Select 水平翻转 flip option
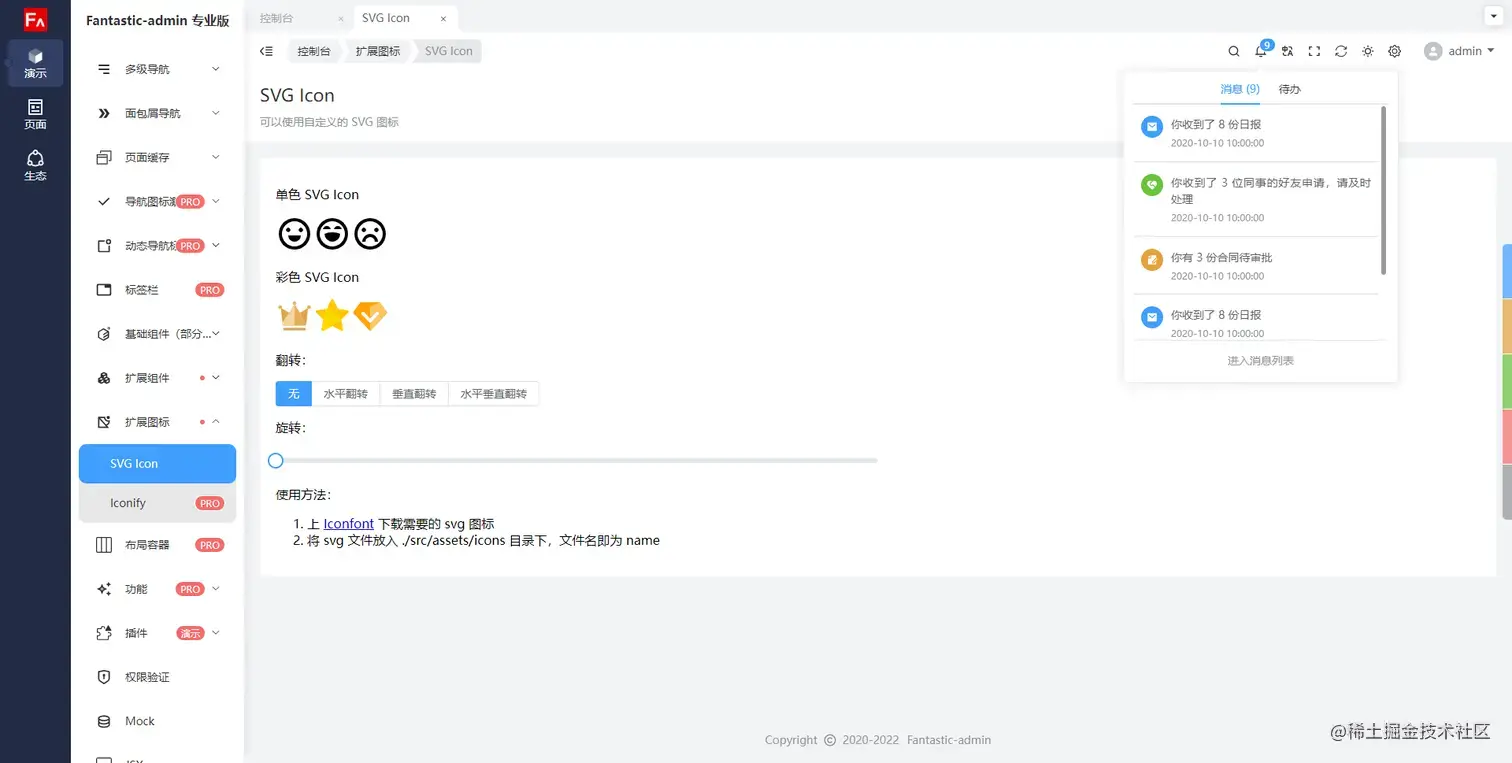The image size is (1512, 763). (346, 394)
